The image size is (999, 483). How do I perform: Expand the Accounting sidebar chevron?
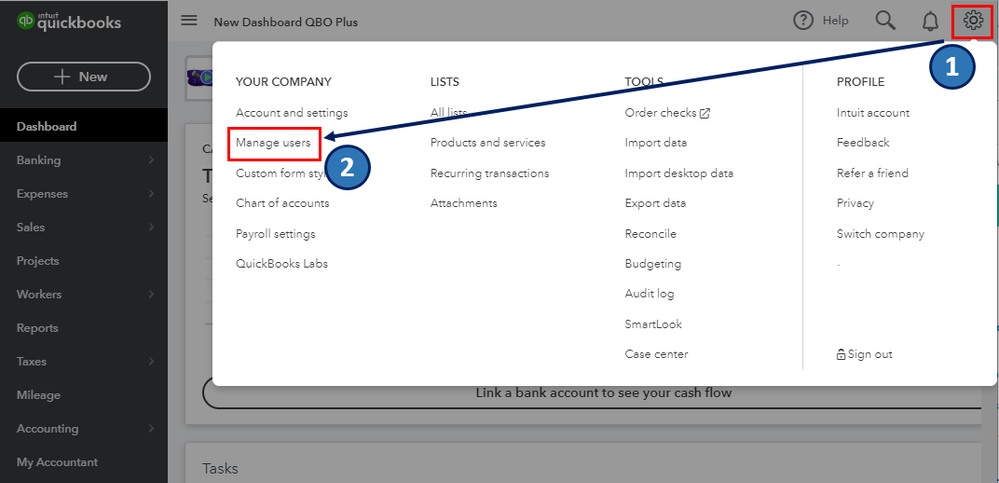[x=151, y=428]
